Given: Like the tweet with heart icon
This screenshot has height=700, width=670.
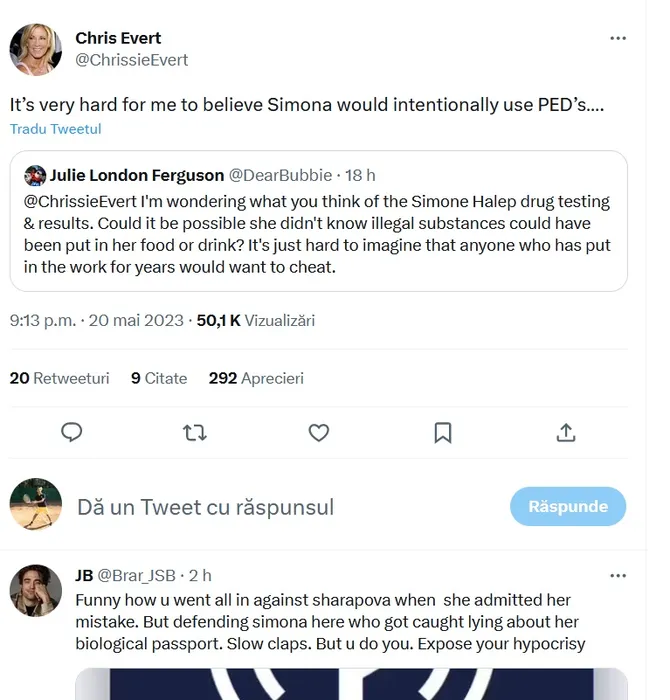Looking at the screenshot, I should coord(318,432).
